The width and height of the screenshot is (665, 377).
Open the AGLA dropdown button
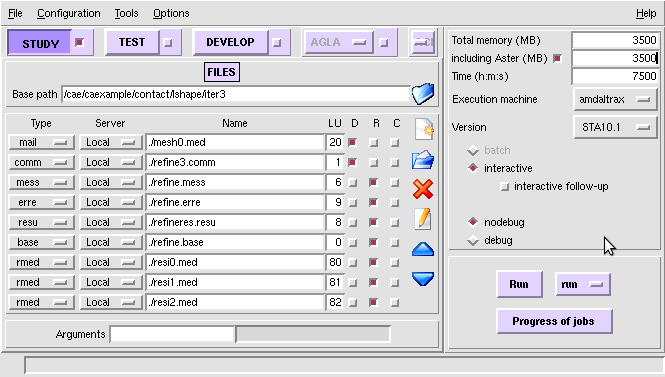[338, 42]
